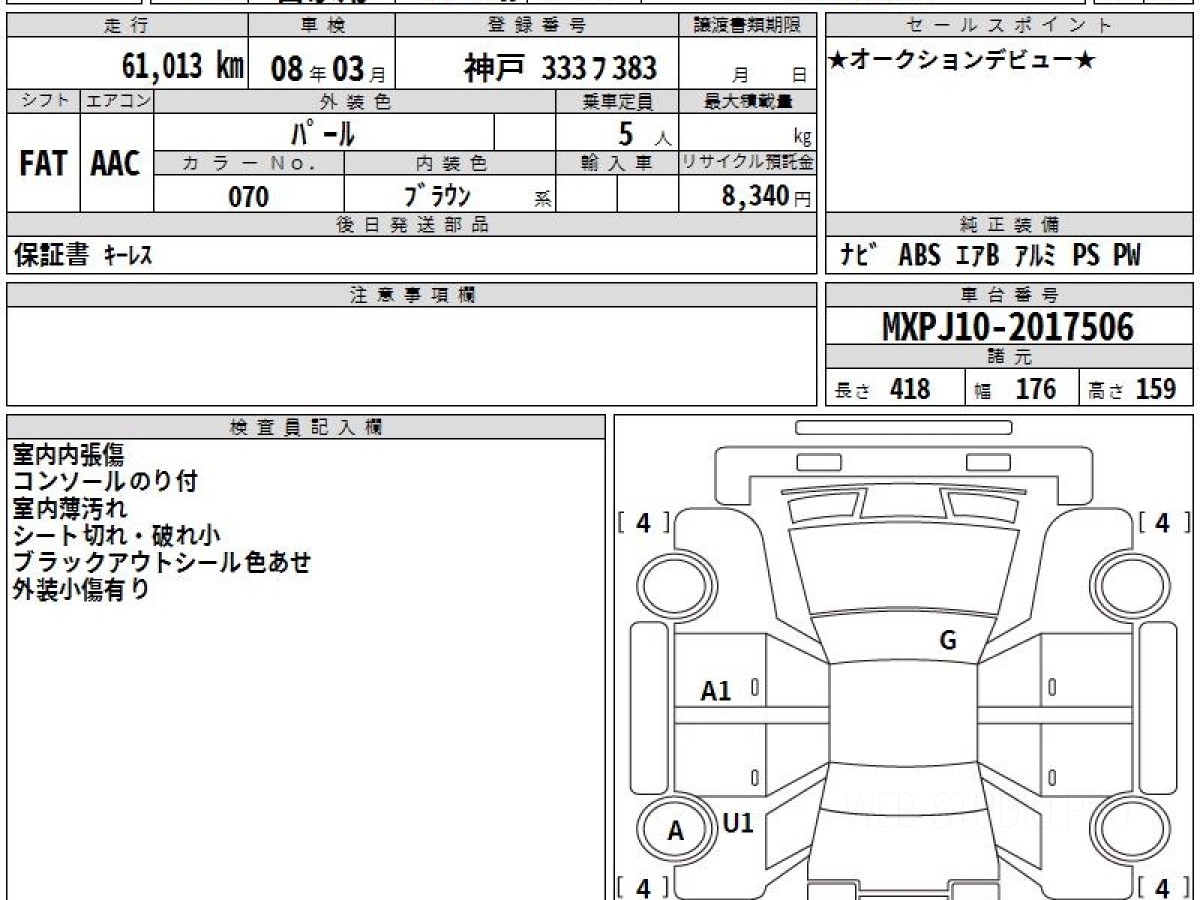Click the シート切れ・破れ小 inspector note
The height and width of the screenshot is (900, 1200).
point(116,535)
